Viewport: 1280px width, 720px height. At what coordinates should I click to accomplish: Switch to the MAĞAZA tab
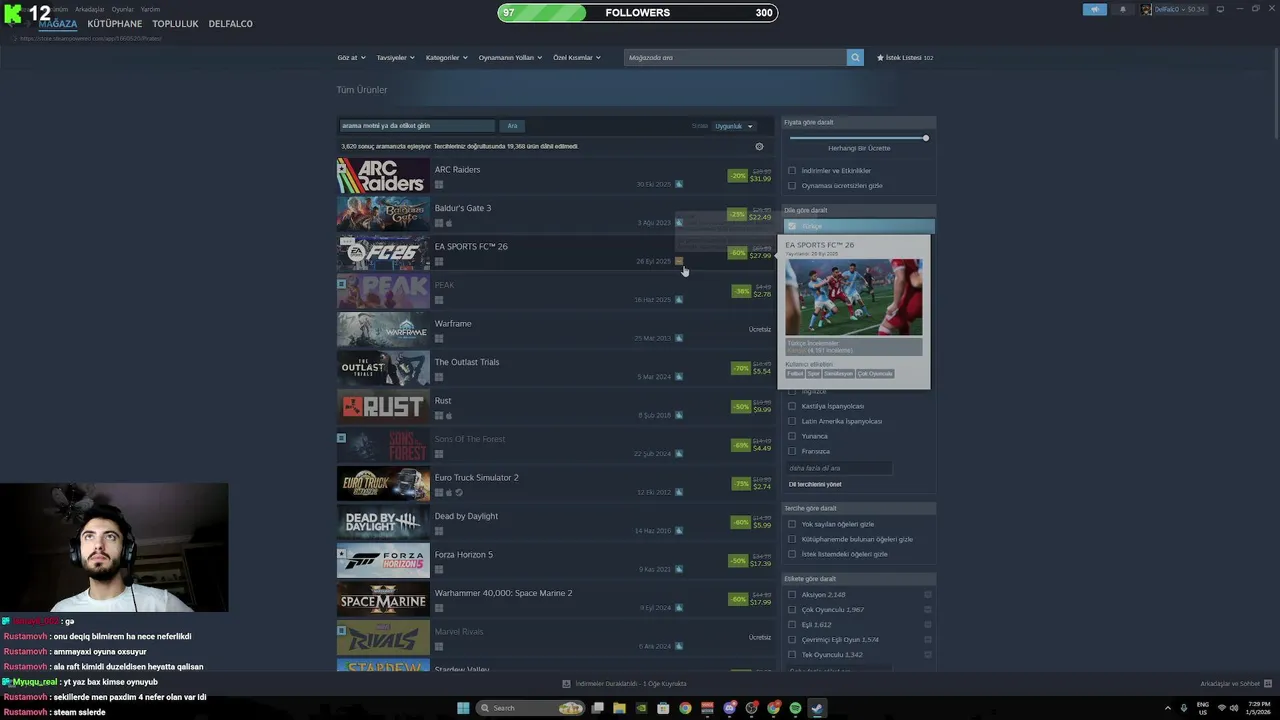pyautogui.click(x=58, y=24)
